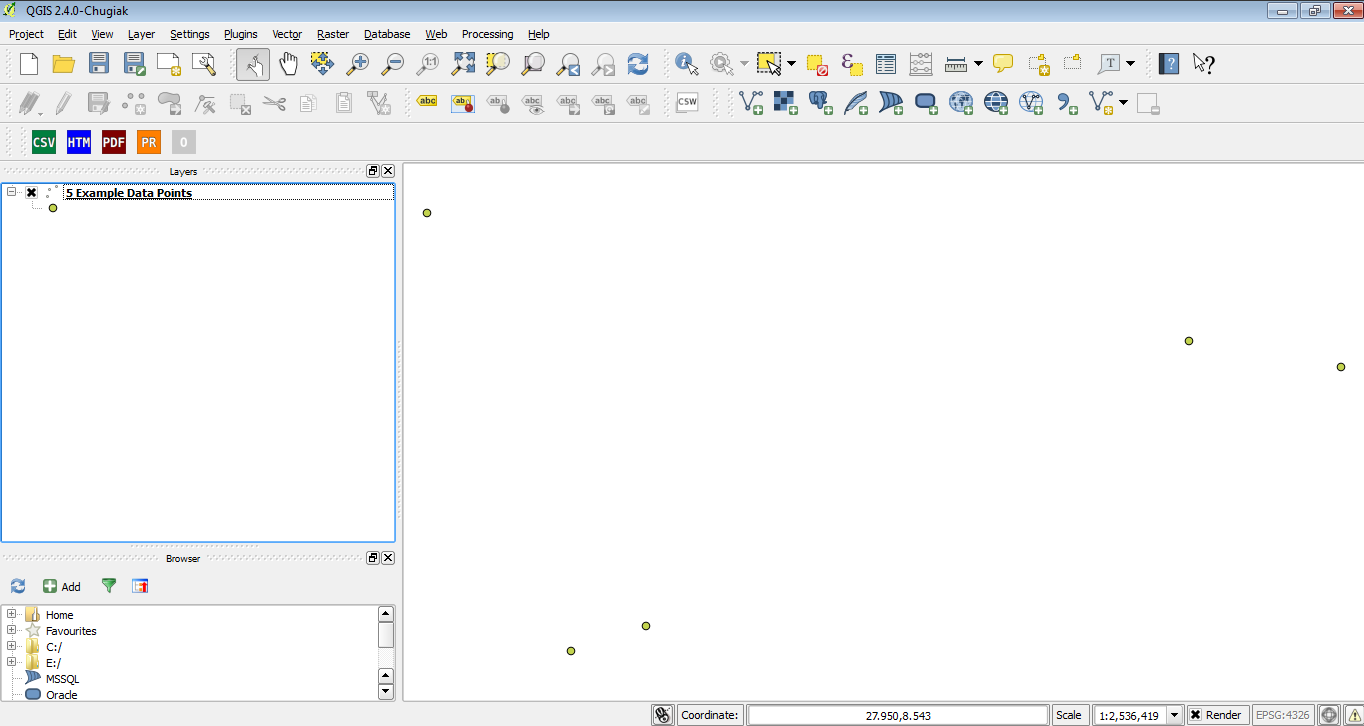Image resolution: width=1364 pixels, height=726 pixels.
Task: Open the Measure tool dropdown arrow
Action: (978, 64)
